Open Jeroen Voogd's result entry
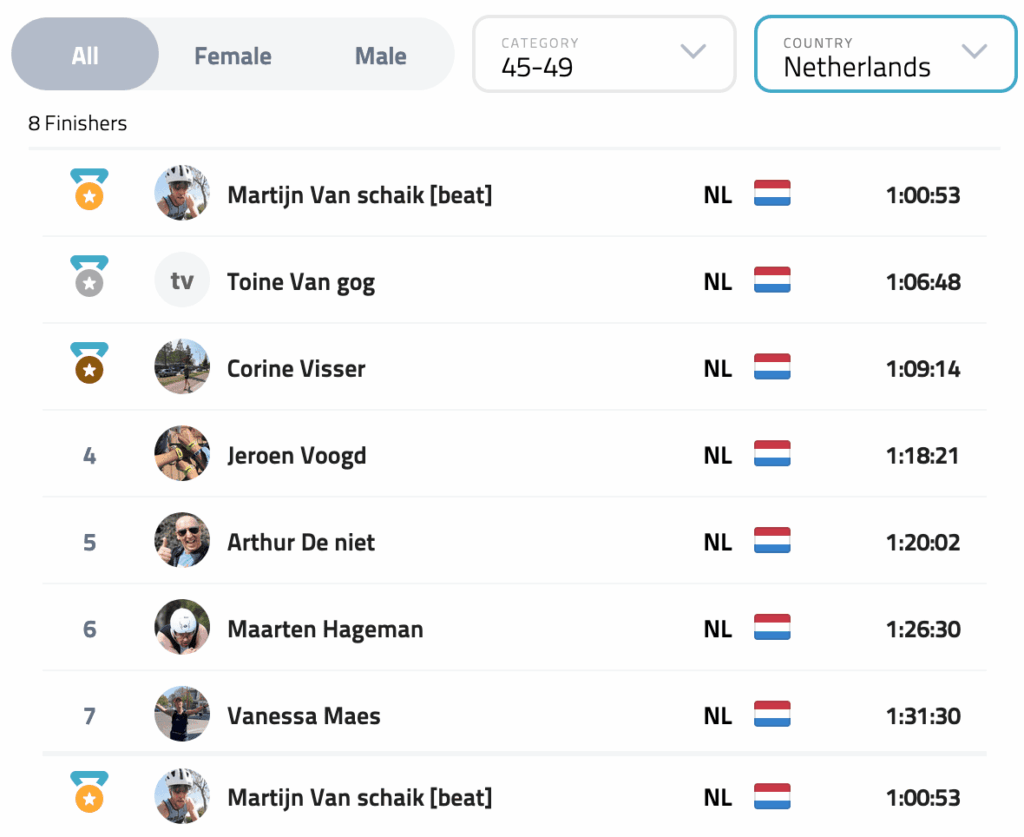 click(x=297, y=455)
